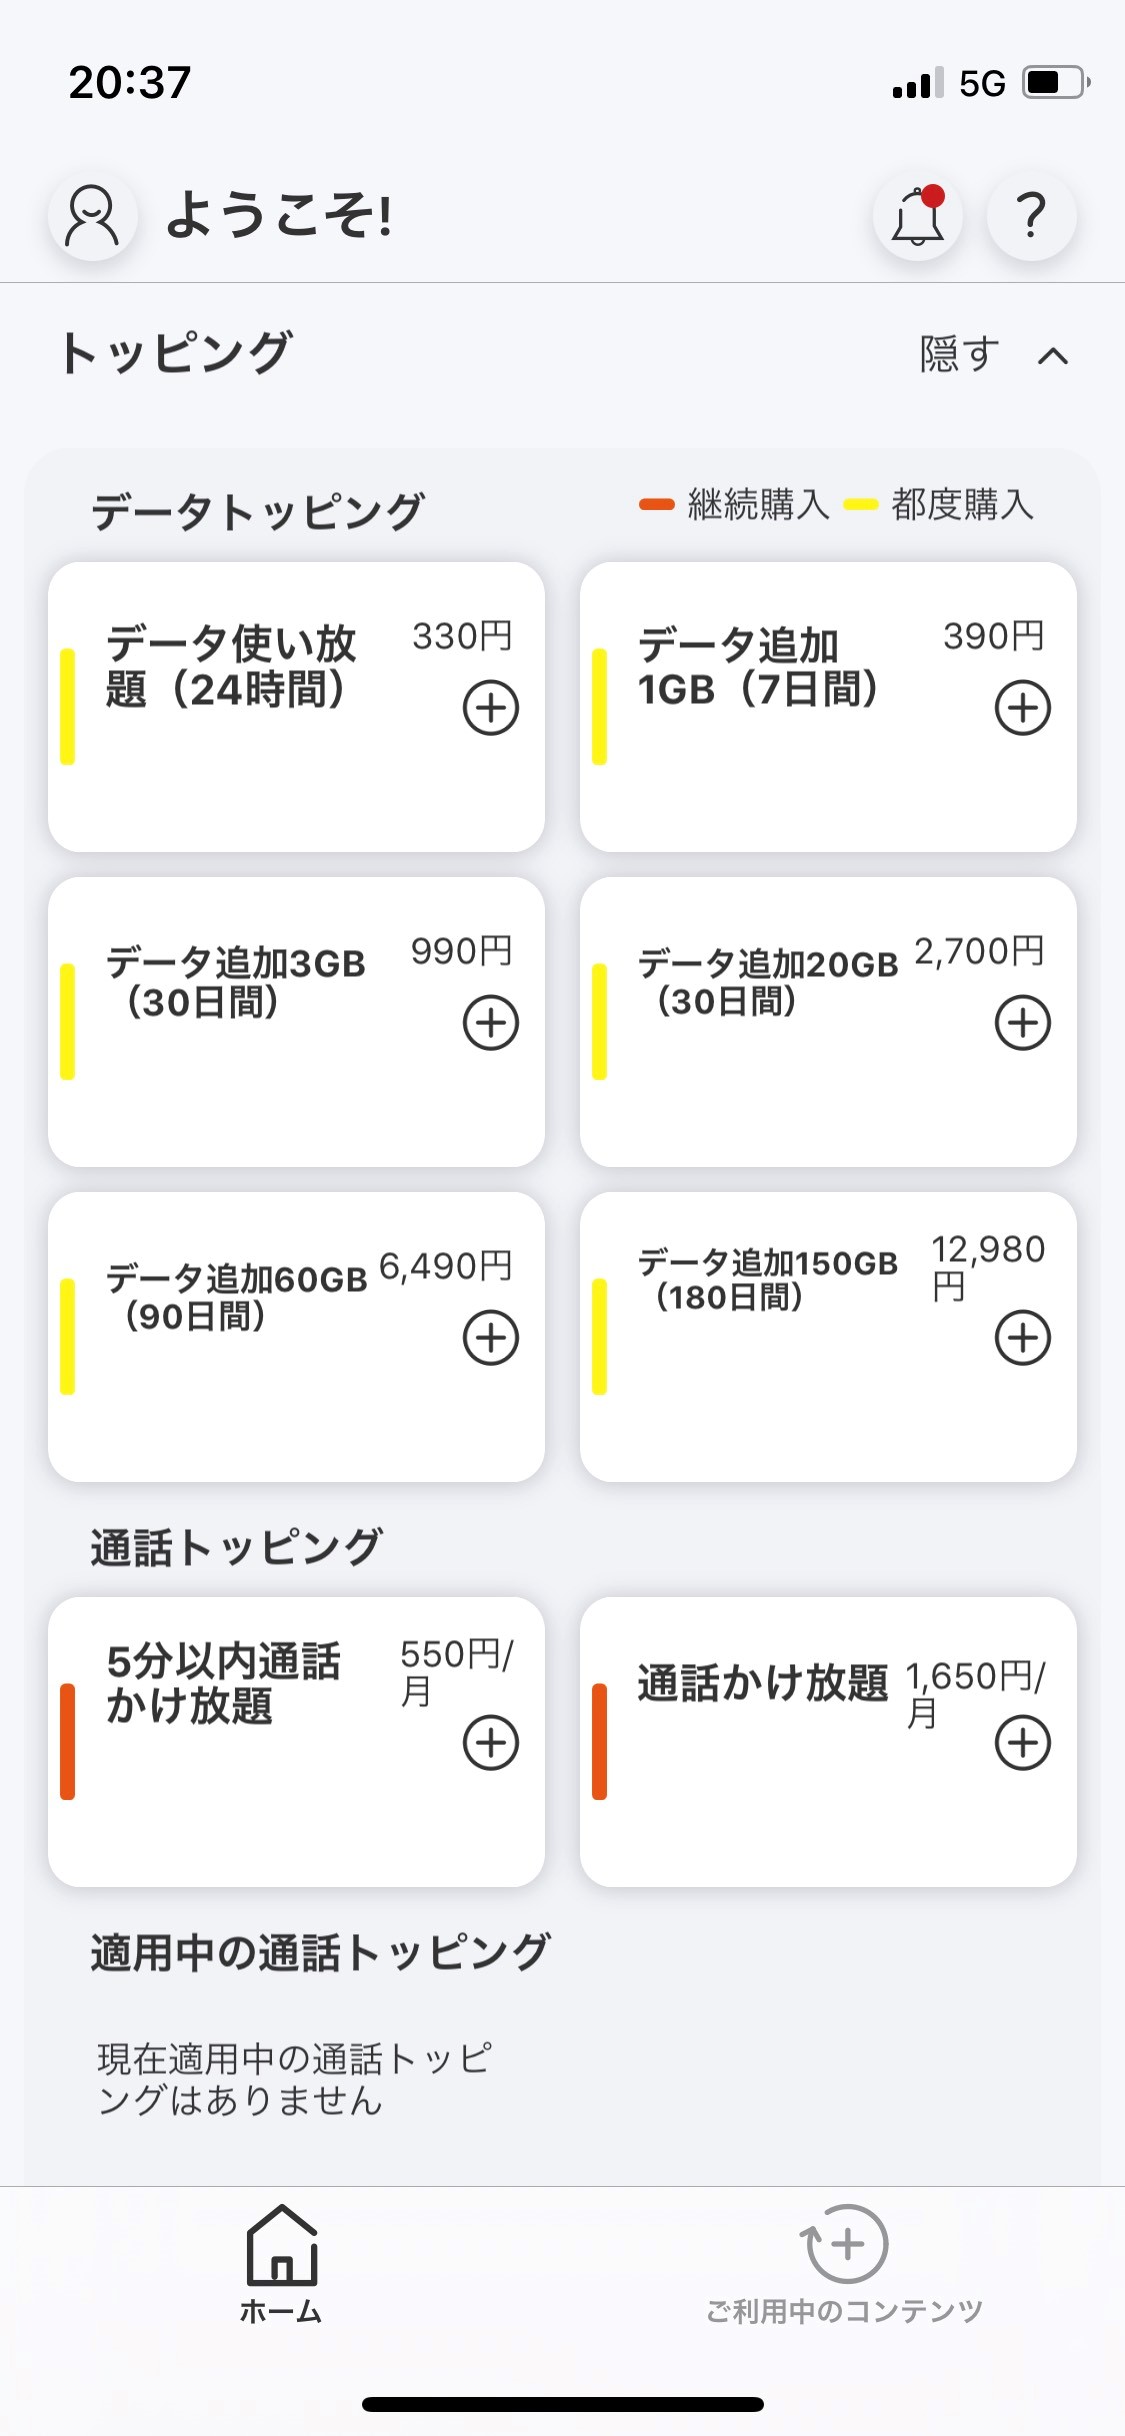This screenshot has width=1125, height=2436.
Task: Tap the yellow 都度購入 legend marker
Action: point(861,504)
